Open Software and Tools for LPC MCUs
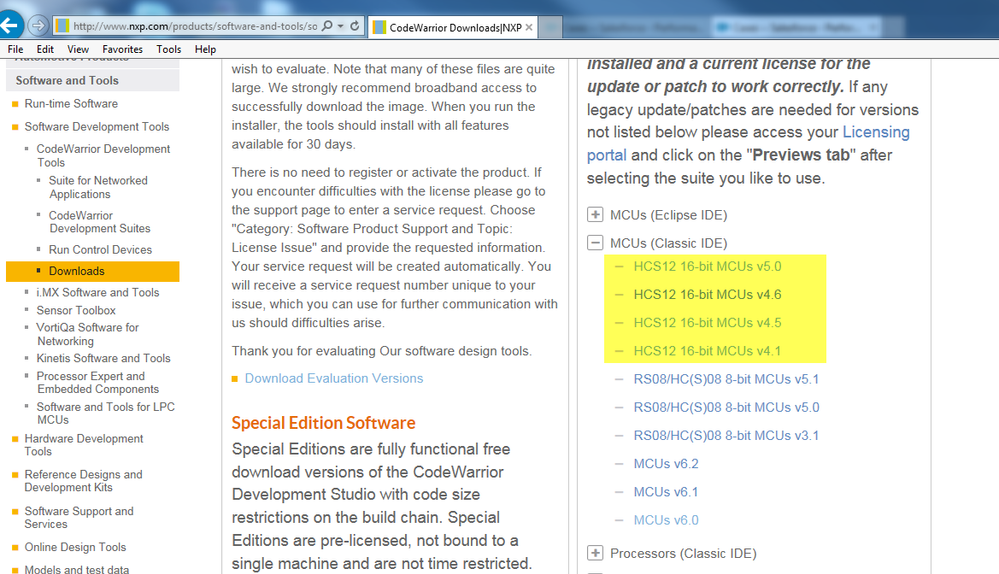 coord(105,413)
